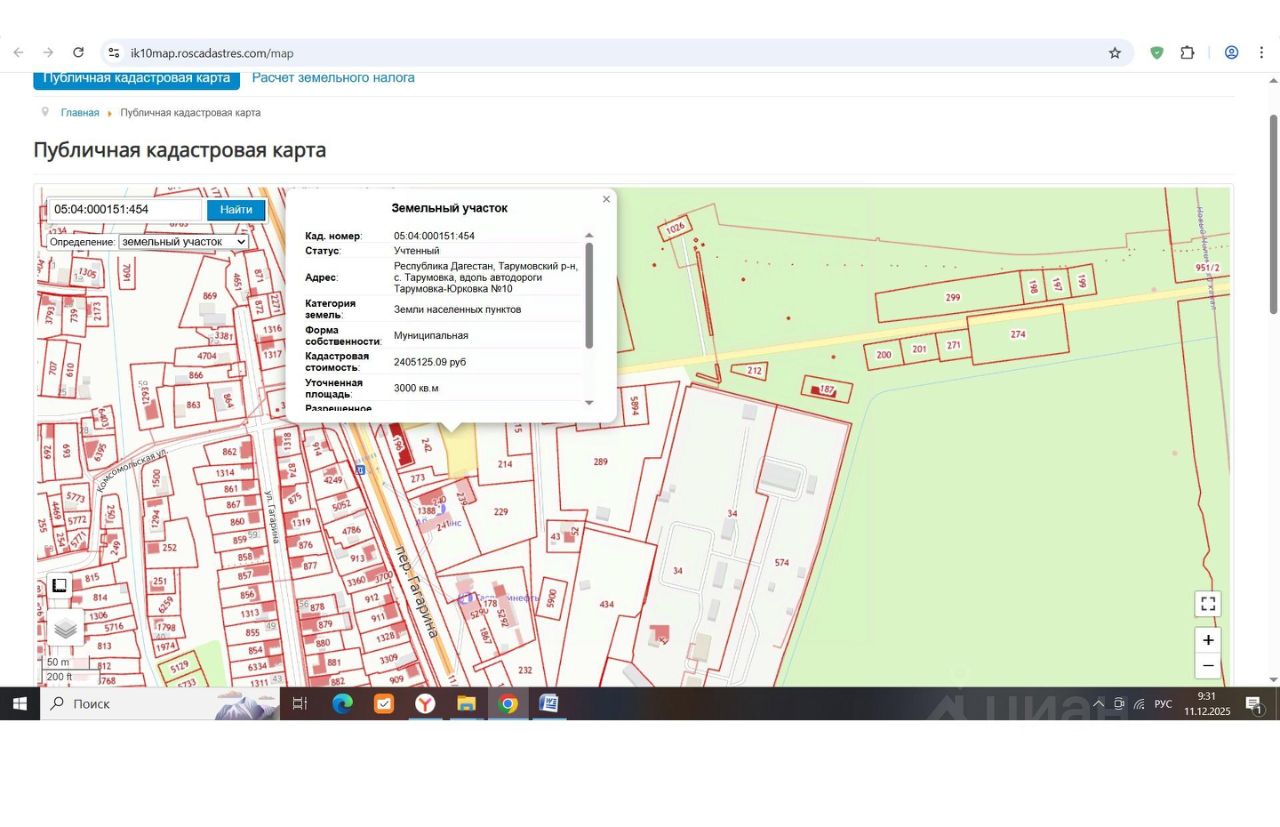Go to Главная via breadcrumb link
The width and height of the screenshot is (1280, 827).
(80, 113)
